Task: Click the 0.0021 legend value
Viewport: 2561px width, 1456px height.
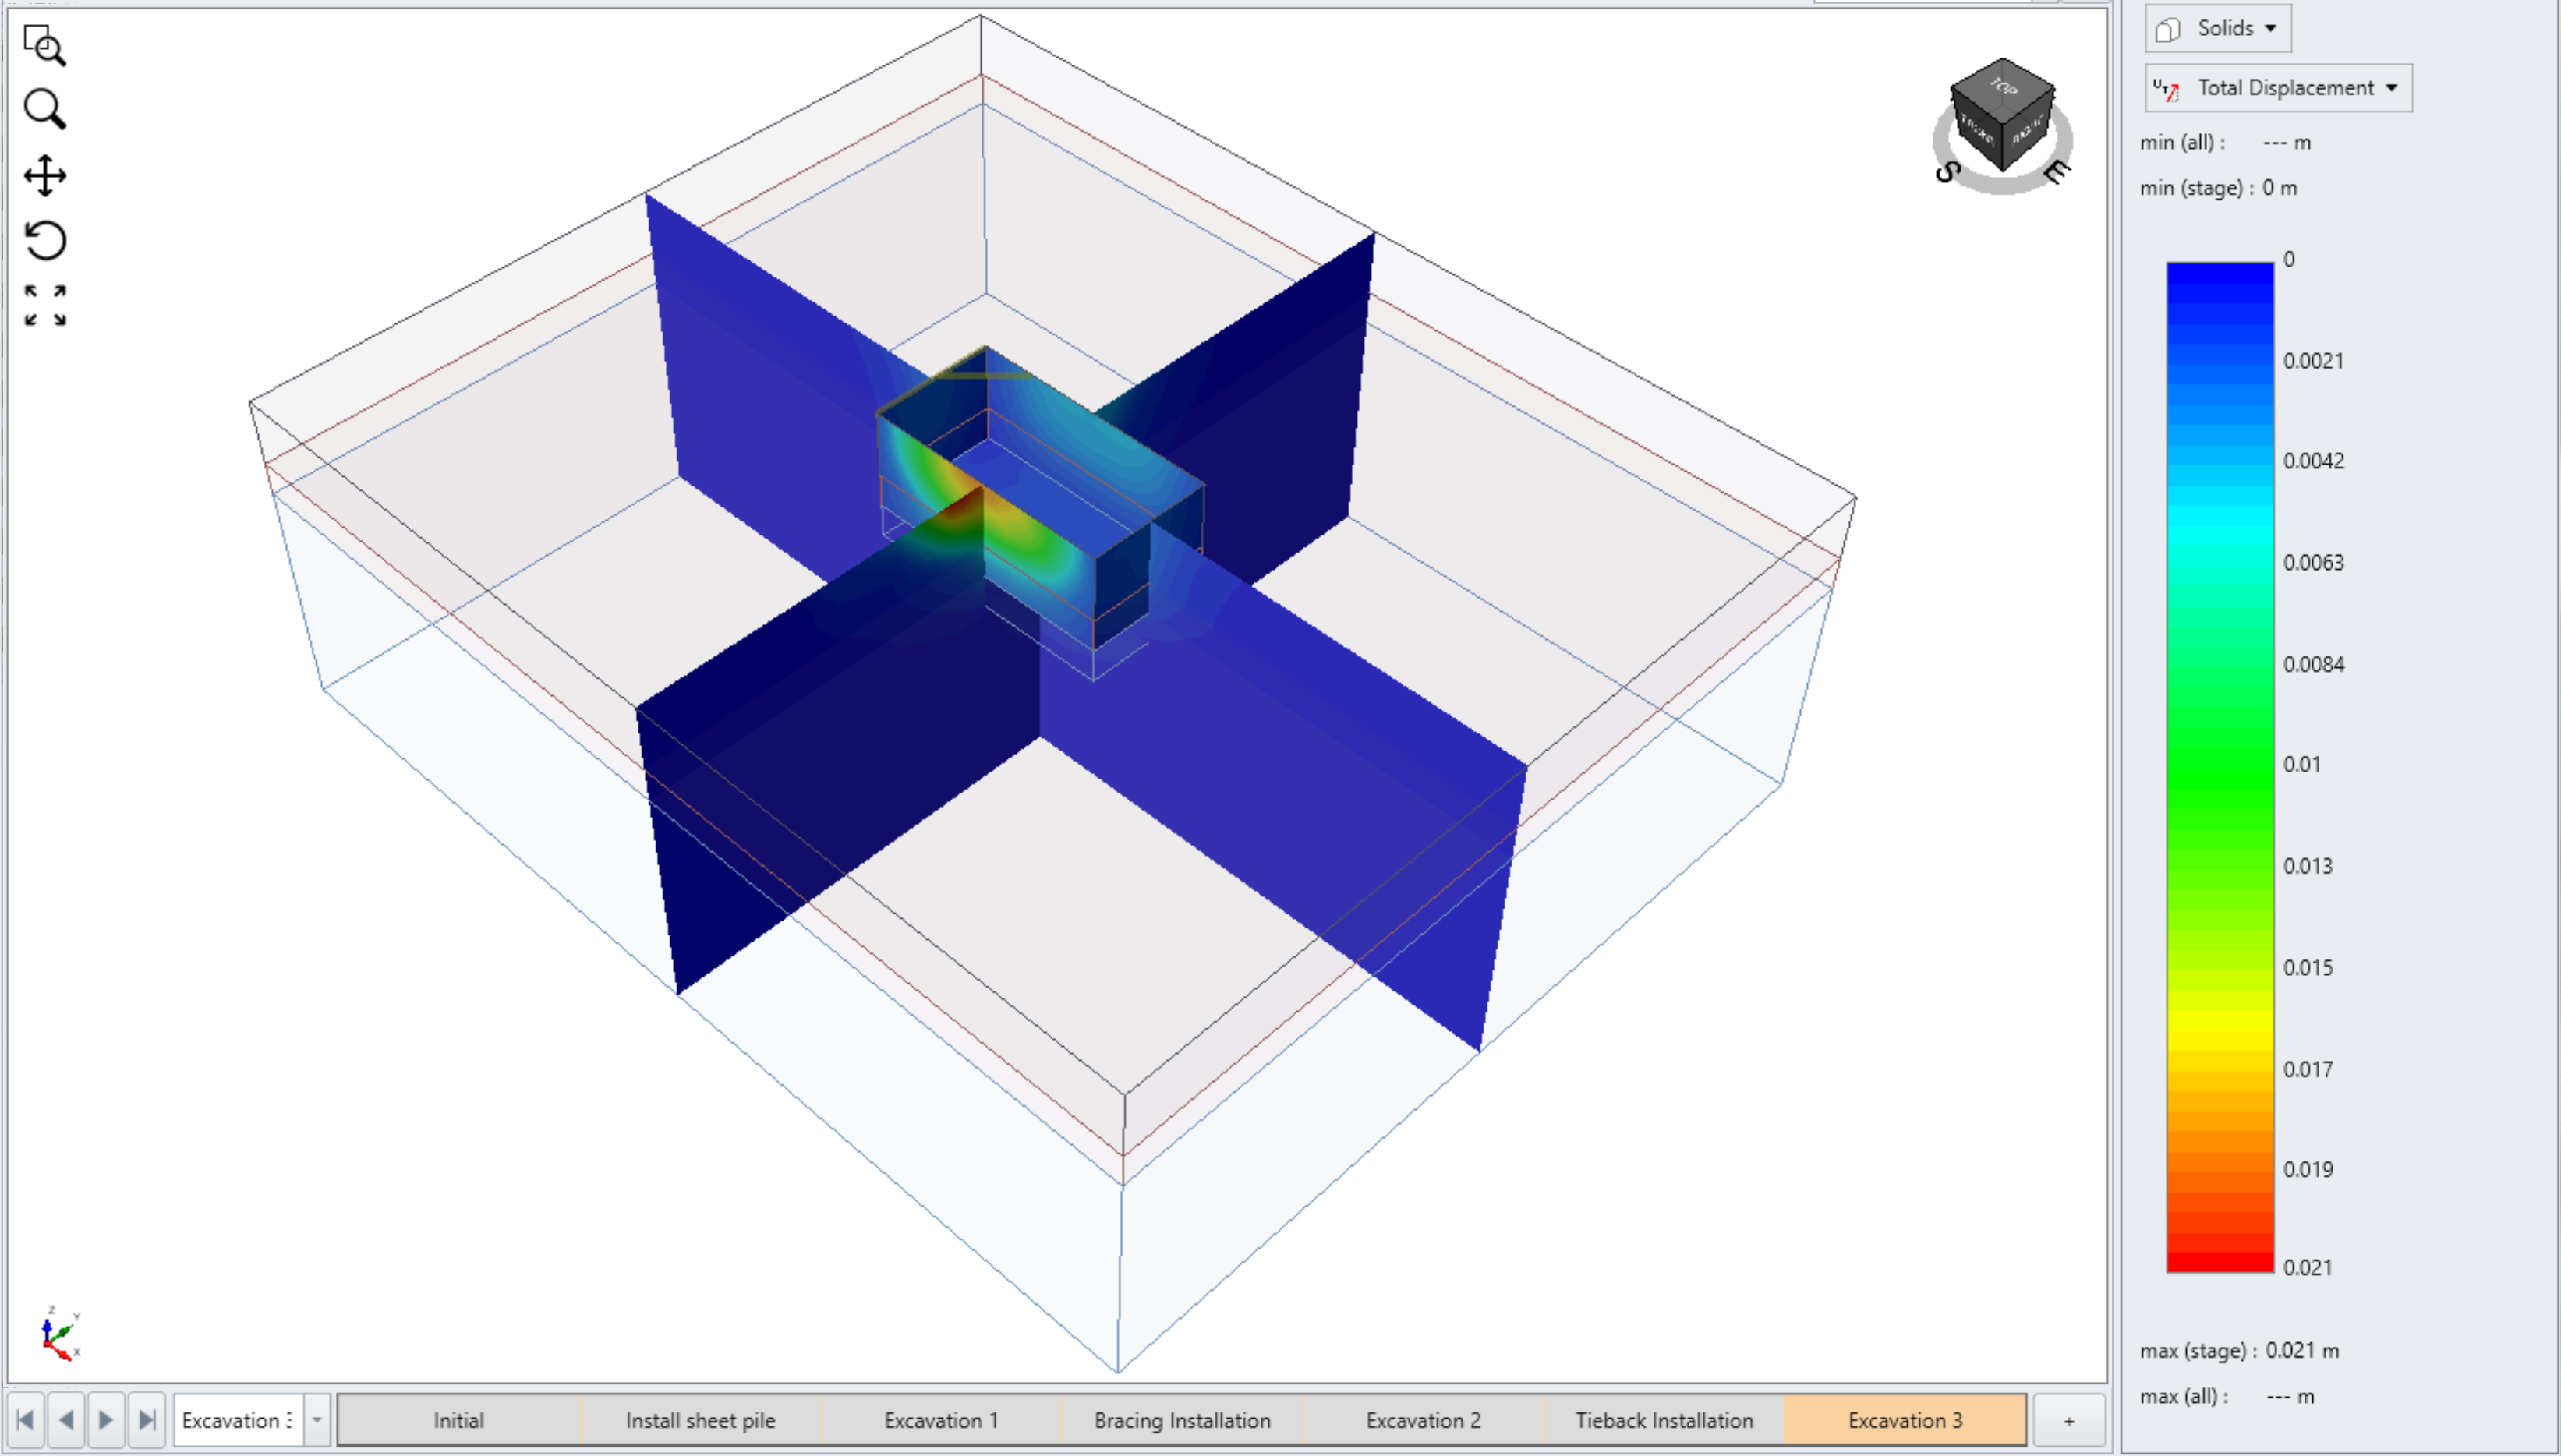Action: click(2313, 361)
